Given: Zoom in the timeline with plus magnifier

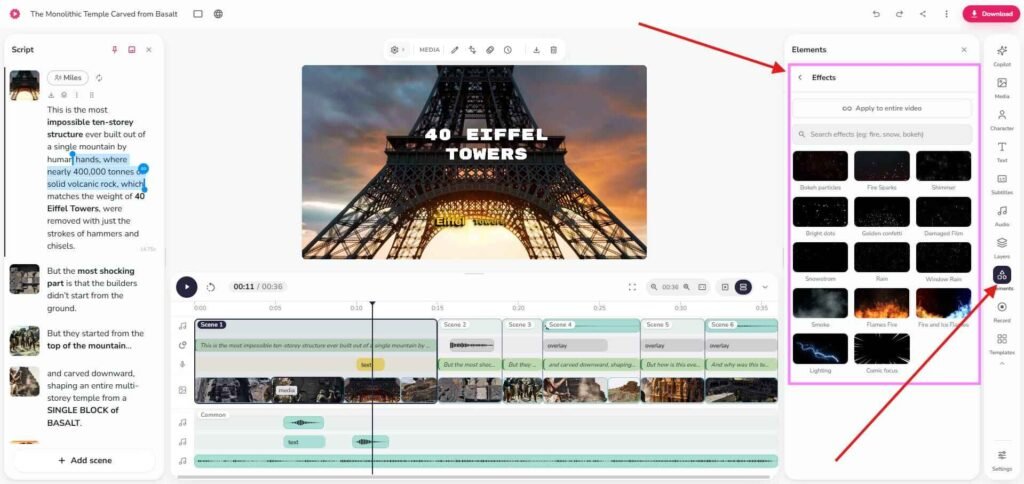Looking at the screenshot, I should [x=686, y=287].
